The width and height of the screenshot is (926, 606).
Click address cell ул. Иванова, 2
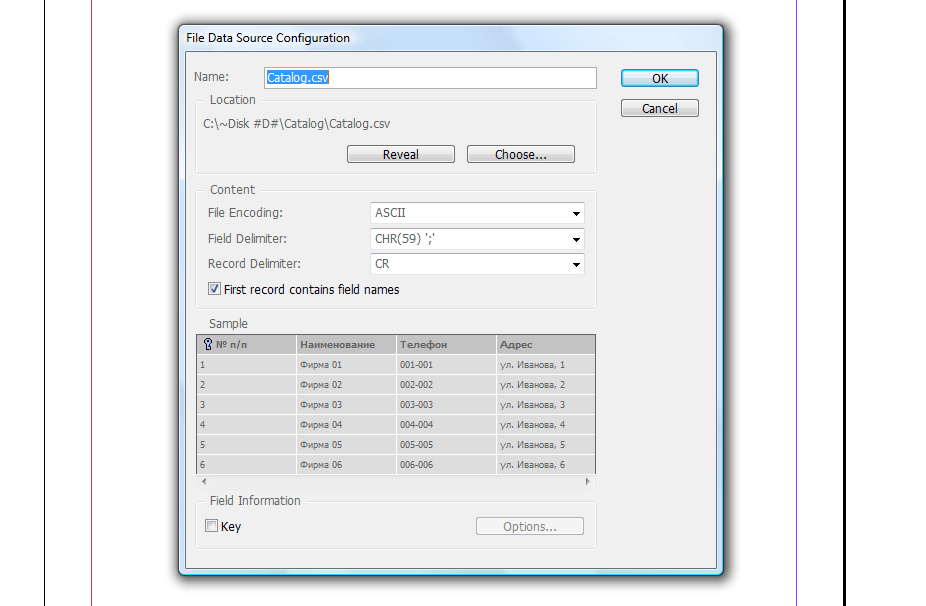[546, 385]
